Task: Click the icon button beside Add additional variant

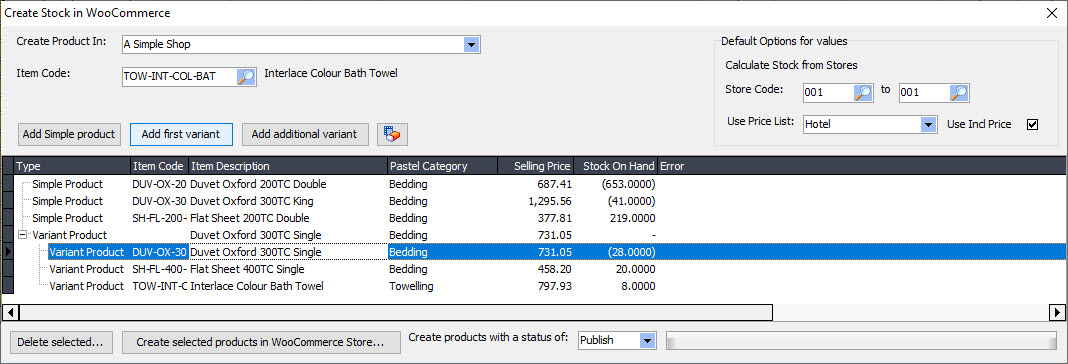Action: [392, 134]
